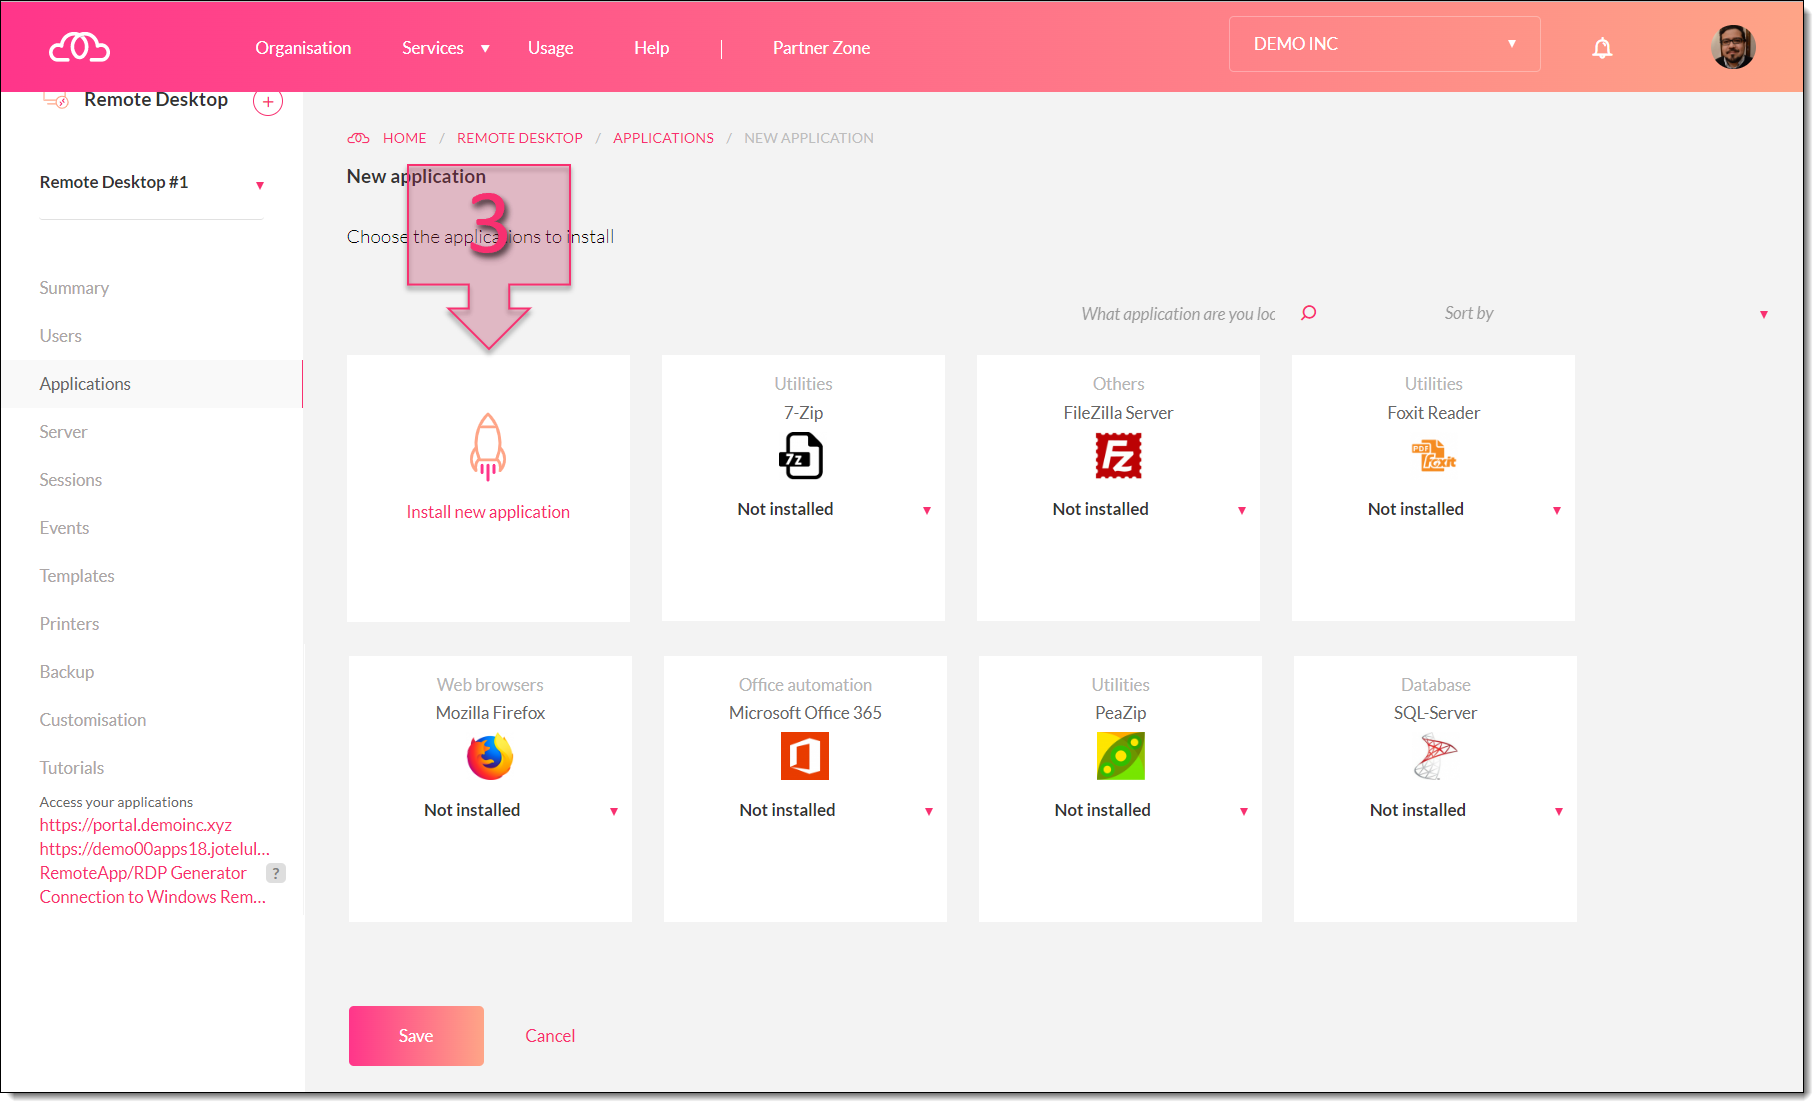Click the FileZilla Server icon

[1117, 456]
